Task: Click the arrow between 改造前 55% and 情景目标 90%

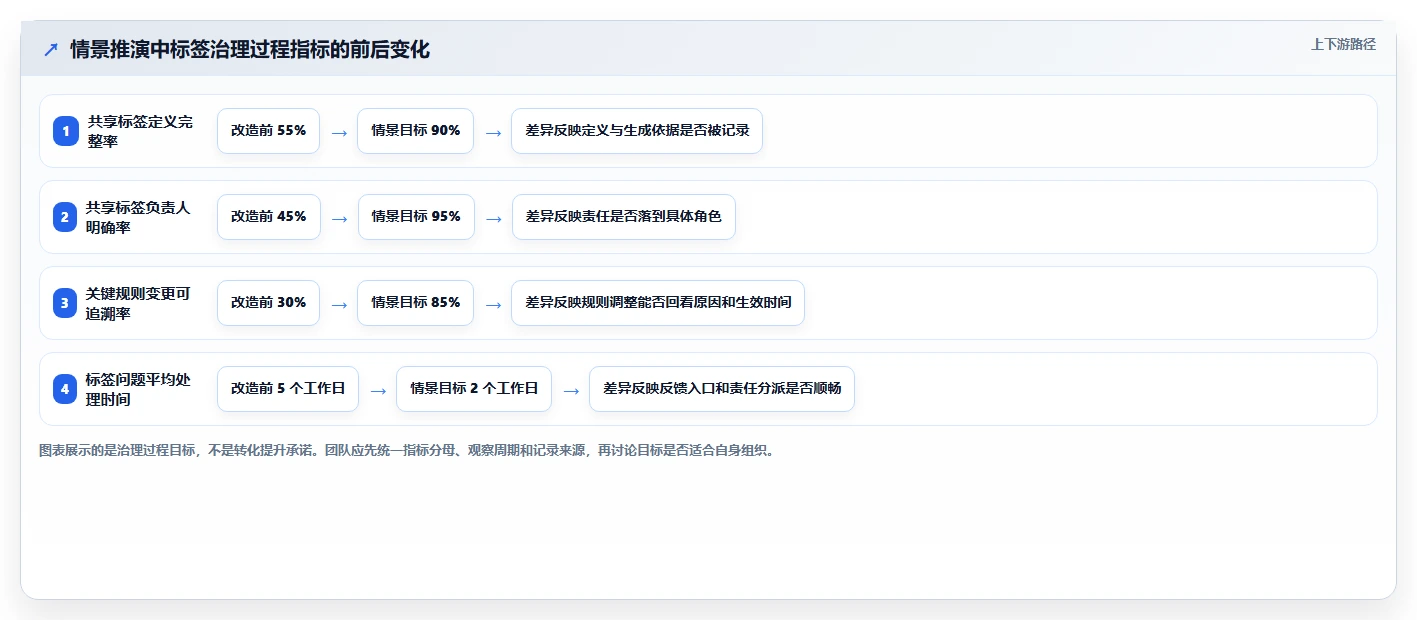Action: point(339,132)
